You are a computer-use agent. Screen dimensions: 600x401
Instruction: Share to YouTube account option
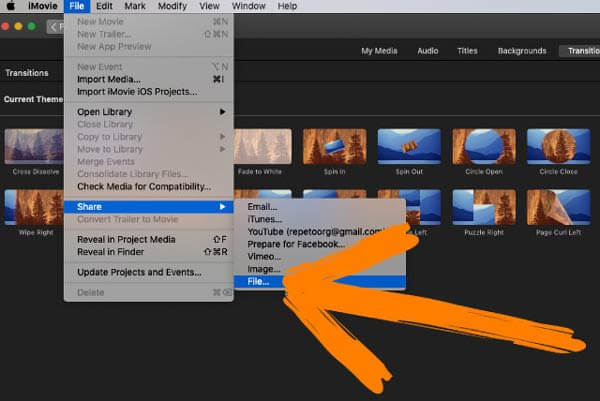(x=320, y=231)
